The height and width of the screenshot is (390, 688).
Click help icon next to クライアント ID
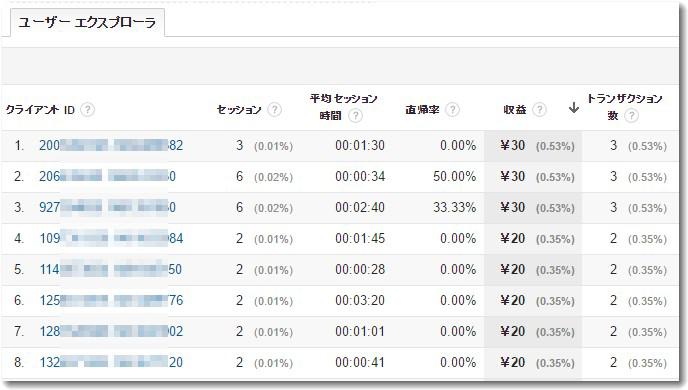87,109
